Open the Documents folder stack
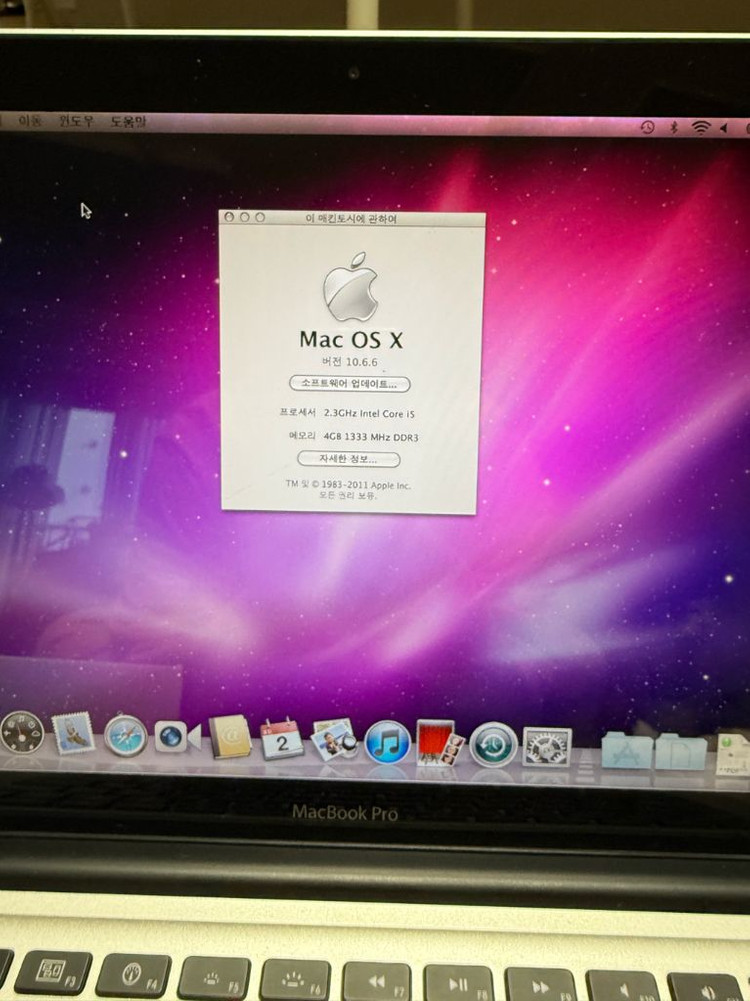 [x=680, y=751]
